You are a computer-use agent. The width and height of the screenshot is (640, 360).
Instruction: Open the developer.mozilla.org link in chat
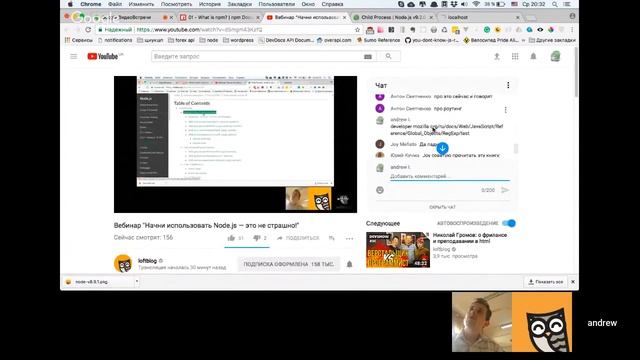447,130
